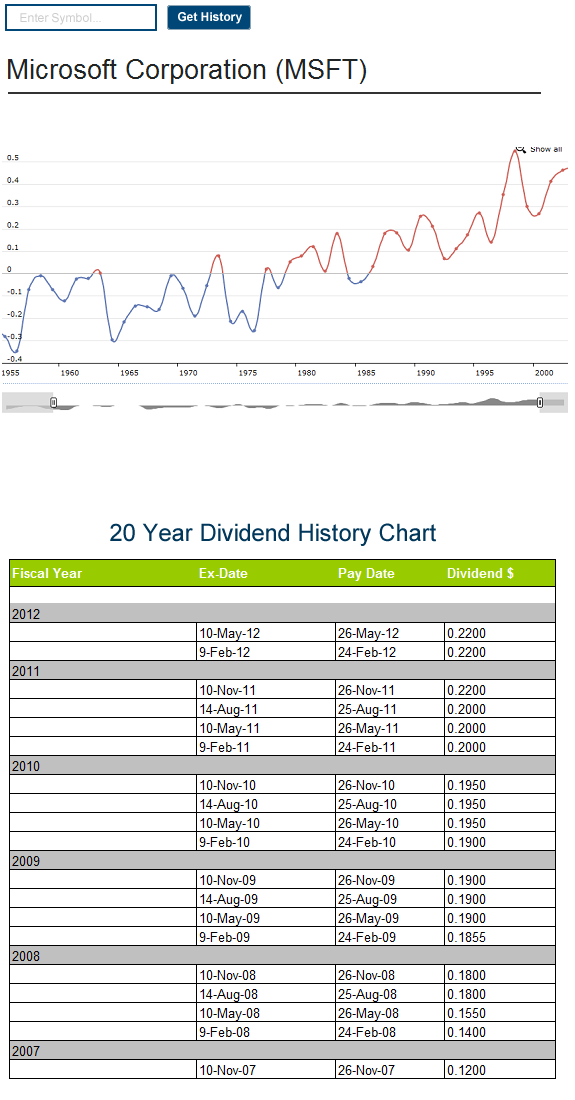This screenshot has width=575, height=1100.
Task: Click the 10-Nov-10 ex-date cell
Action: click(266, 784)
